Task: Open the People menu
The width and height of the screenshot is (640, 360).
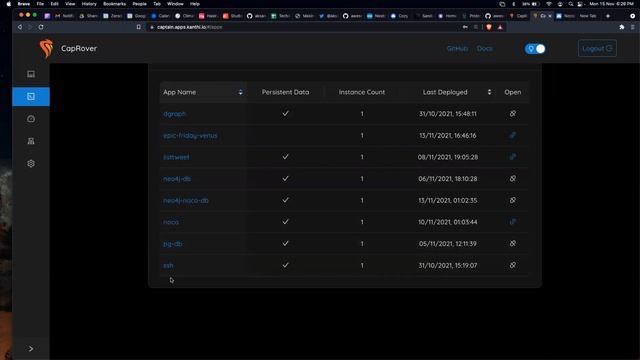Action: click(139, 4)
